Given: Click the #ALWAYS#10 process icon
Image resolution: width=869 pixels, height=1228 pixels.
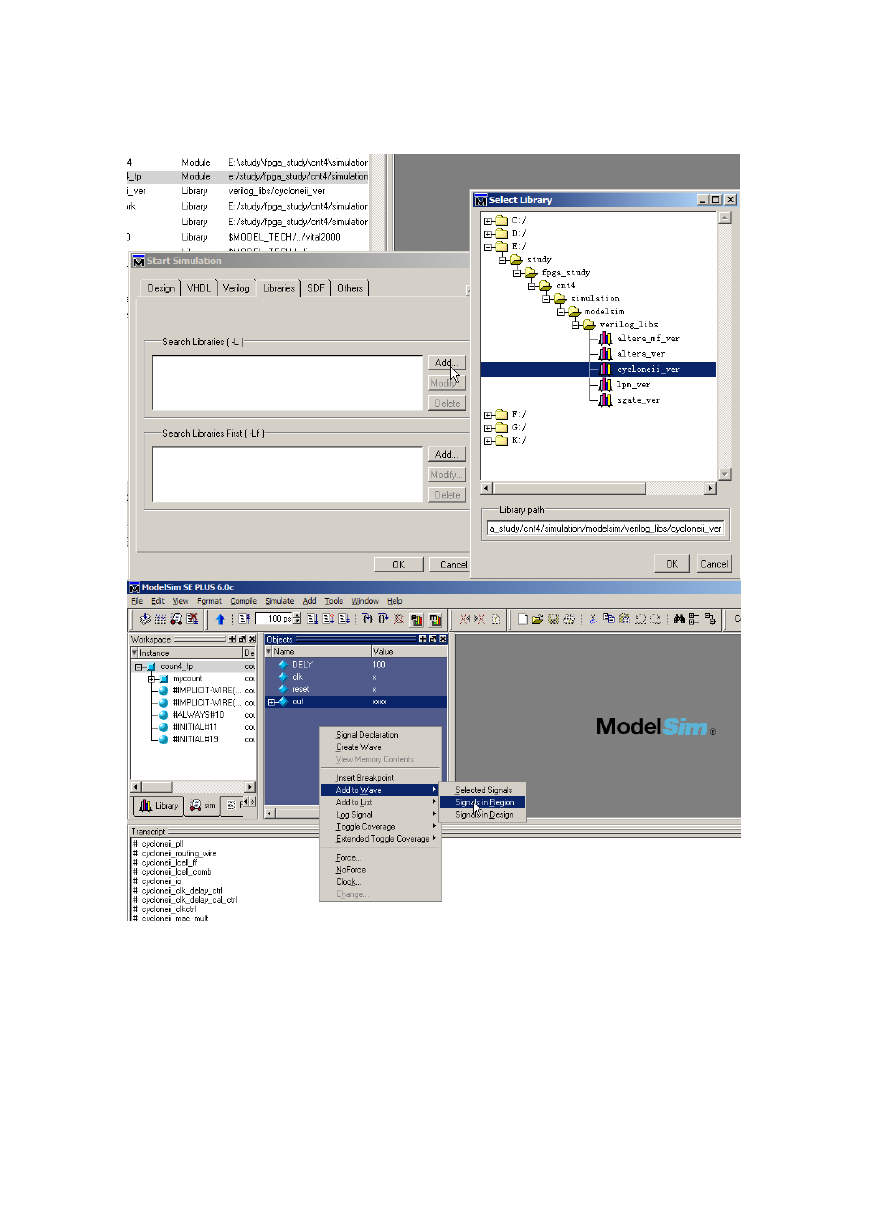Looking at the screenshot, I should (163, 714).
